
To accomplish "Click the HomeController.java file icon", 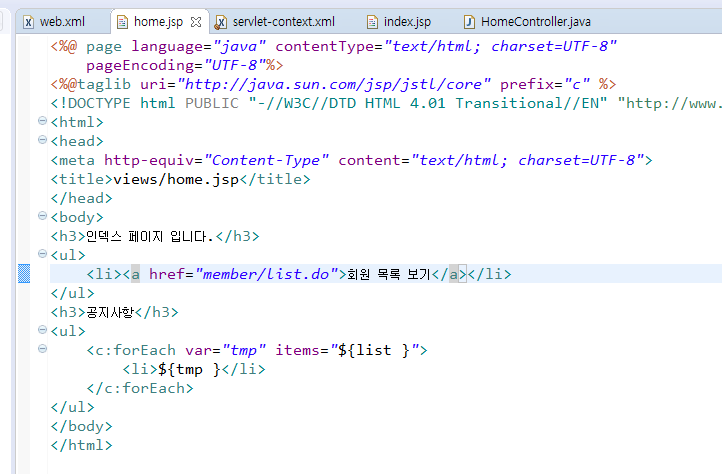I will click(x=469, y=22).
